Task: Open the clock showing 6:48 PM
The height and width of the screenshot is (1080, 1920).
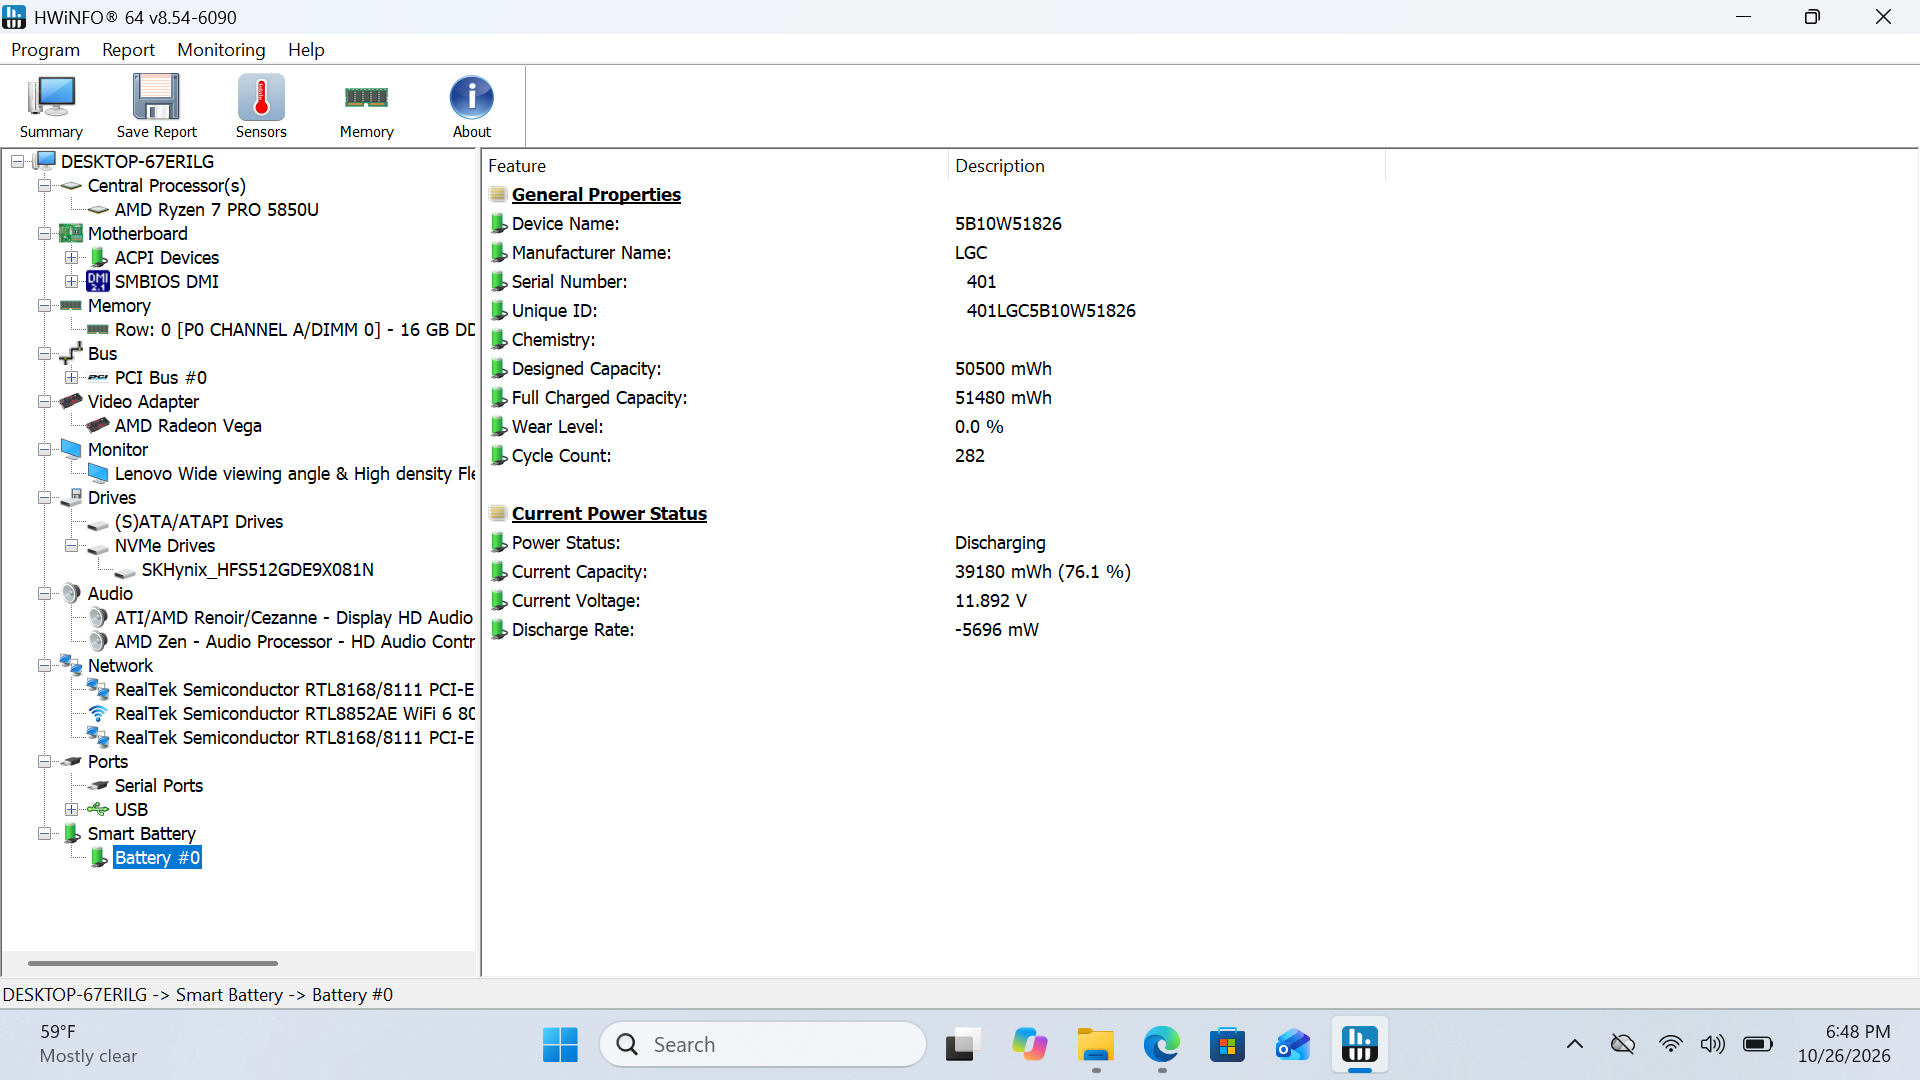Action: click(x=1844, y=1044)
